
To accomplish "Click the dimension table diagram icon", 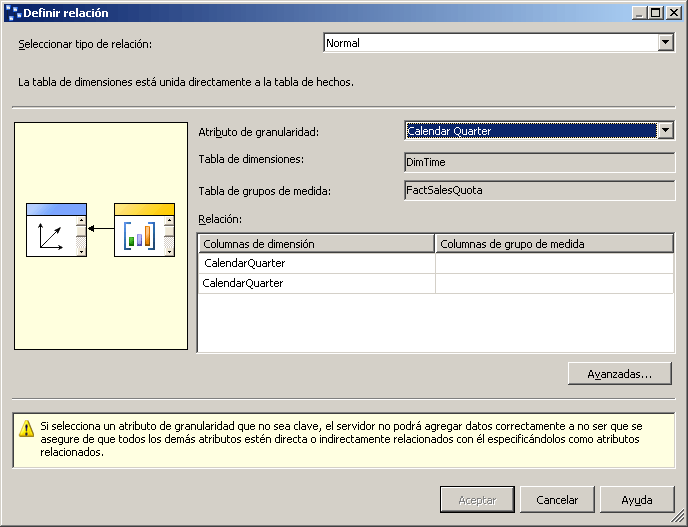I will (x=56, y=230).
